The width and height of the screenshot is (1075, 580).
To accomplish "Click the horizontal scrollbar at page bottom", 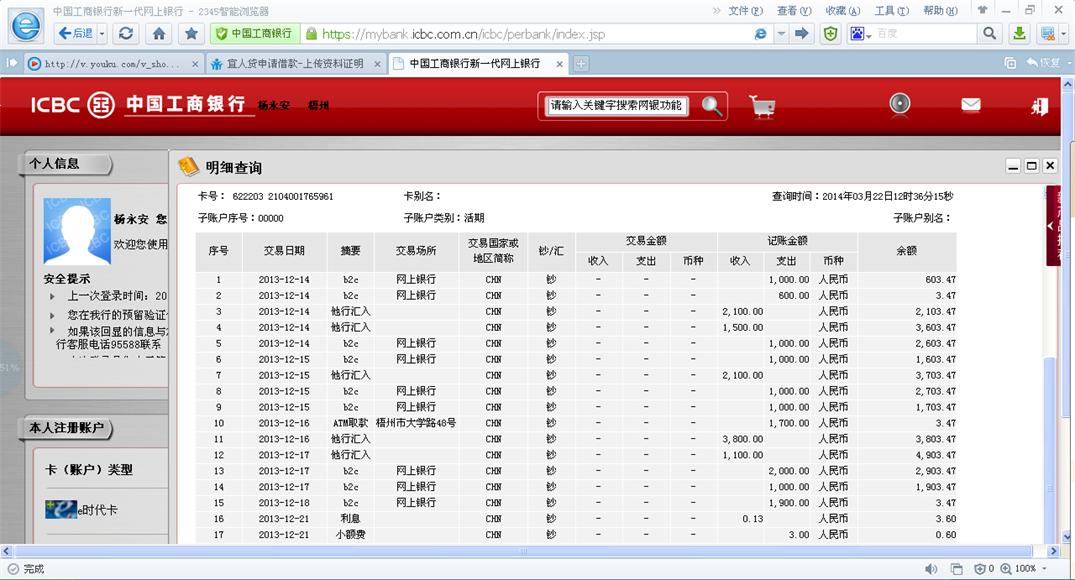I will tap(520, 551).
